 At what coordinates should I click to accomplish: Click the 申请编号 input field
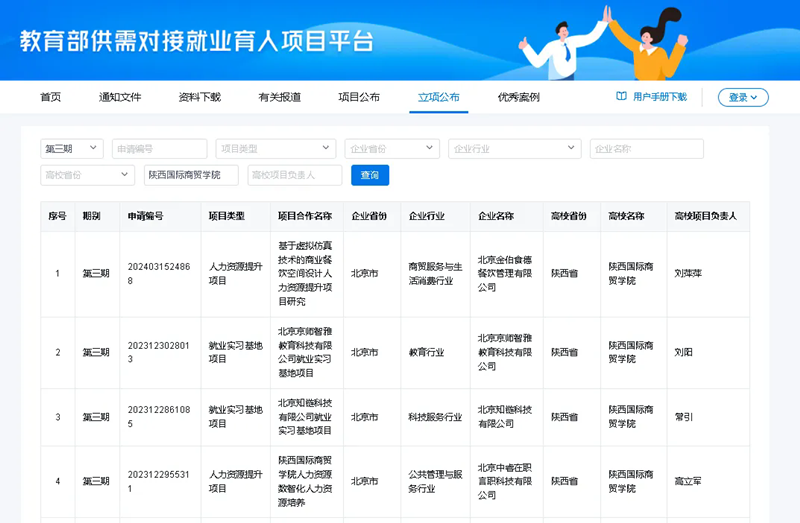(159, 149)
